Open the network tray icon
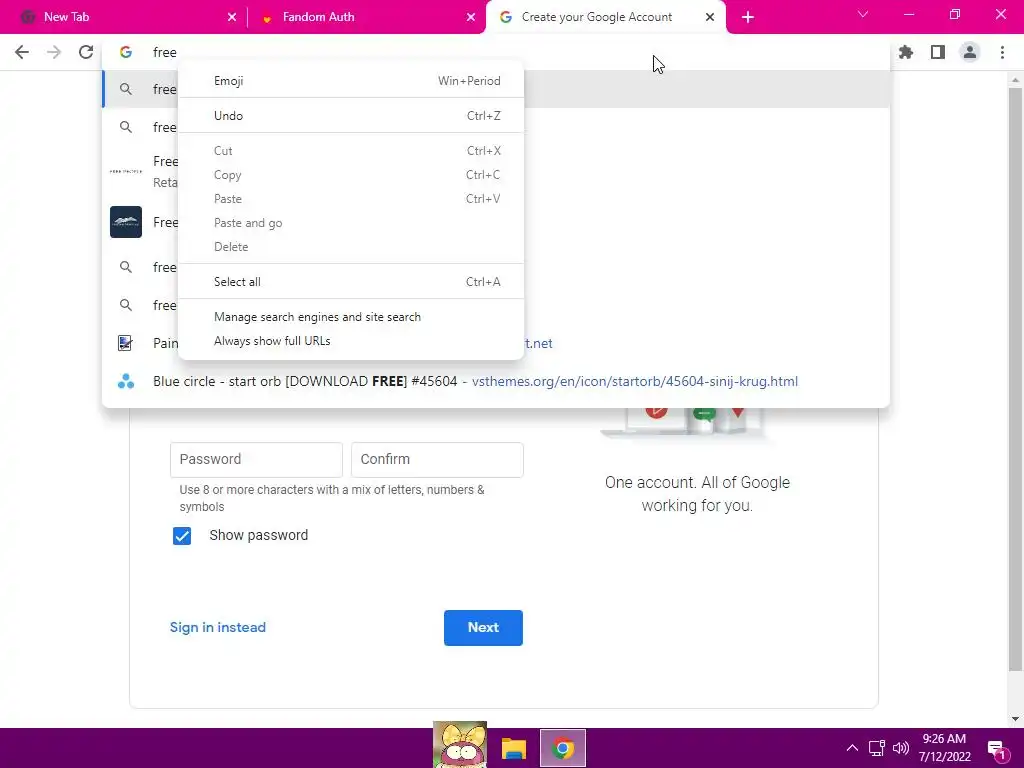Image resolution: width=1024 pixels, height=768 pixels. (x=876, y=748)
